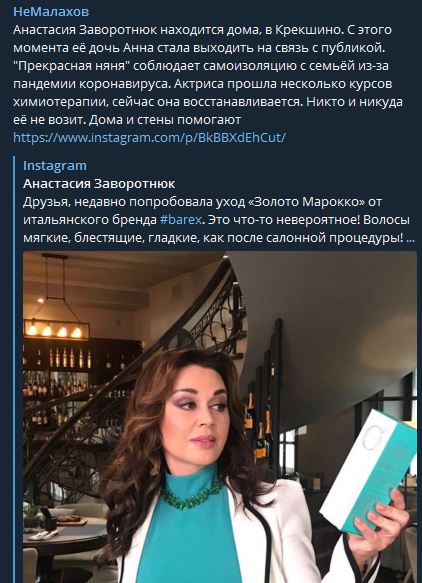Viewport: 422px width, 583px height.
Task: Expand truncated preview text via the ellipsis
Action: 411,238
